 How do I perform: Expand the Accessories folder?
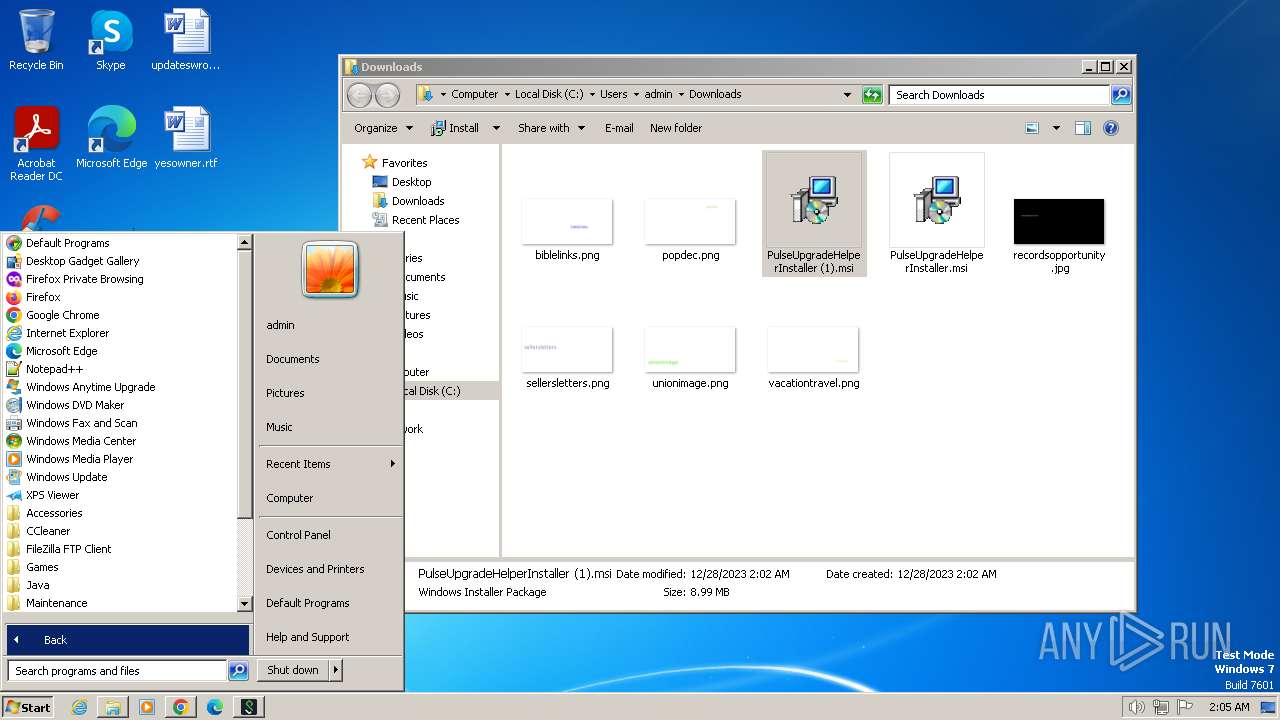(x=54, y=513)
